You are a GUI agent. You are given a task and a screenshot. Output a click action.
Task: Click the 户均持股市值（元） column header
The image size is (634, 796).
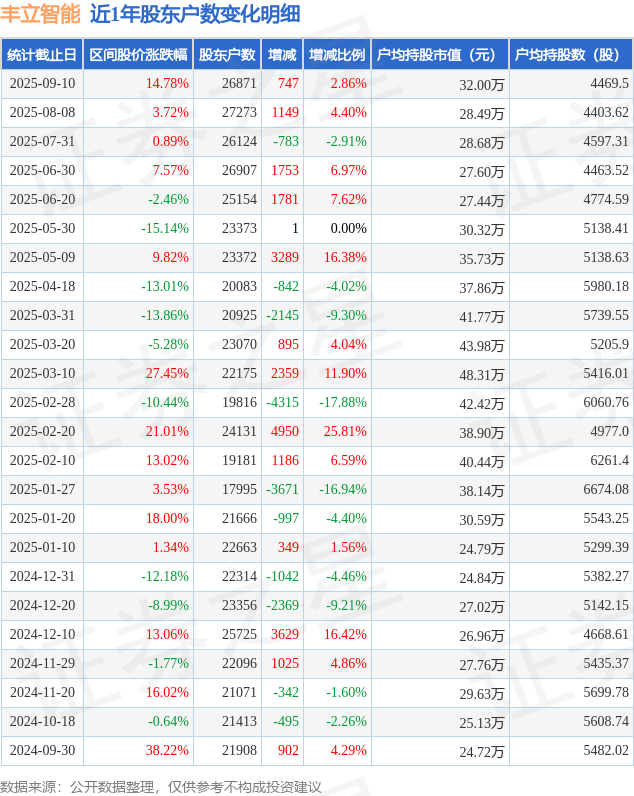pyautogui.click(x=440, y=55)
